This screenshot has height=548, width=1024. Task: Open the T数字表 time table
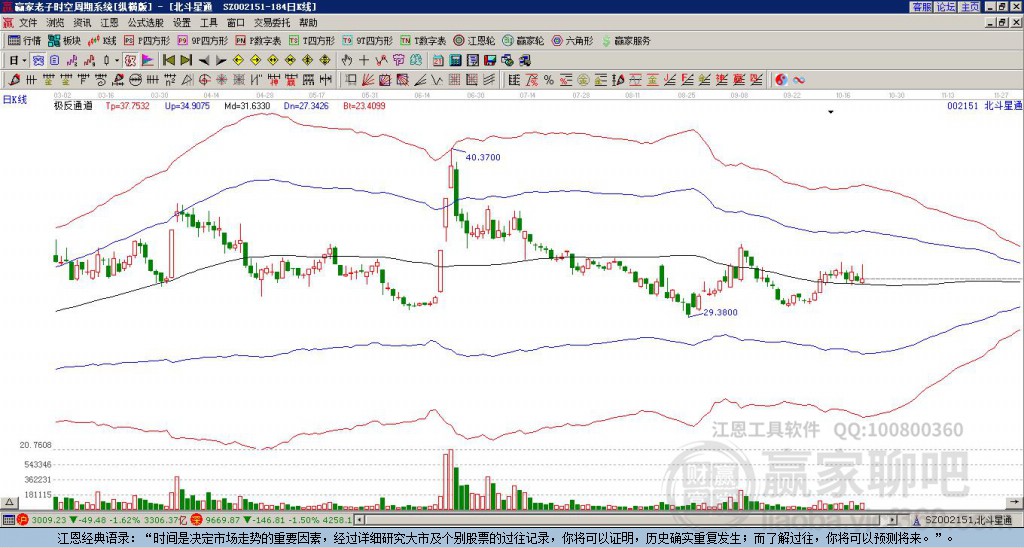pyautogui.click(x=423, y=40)
